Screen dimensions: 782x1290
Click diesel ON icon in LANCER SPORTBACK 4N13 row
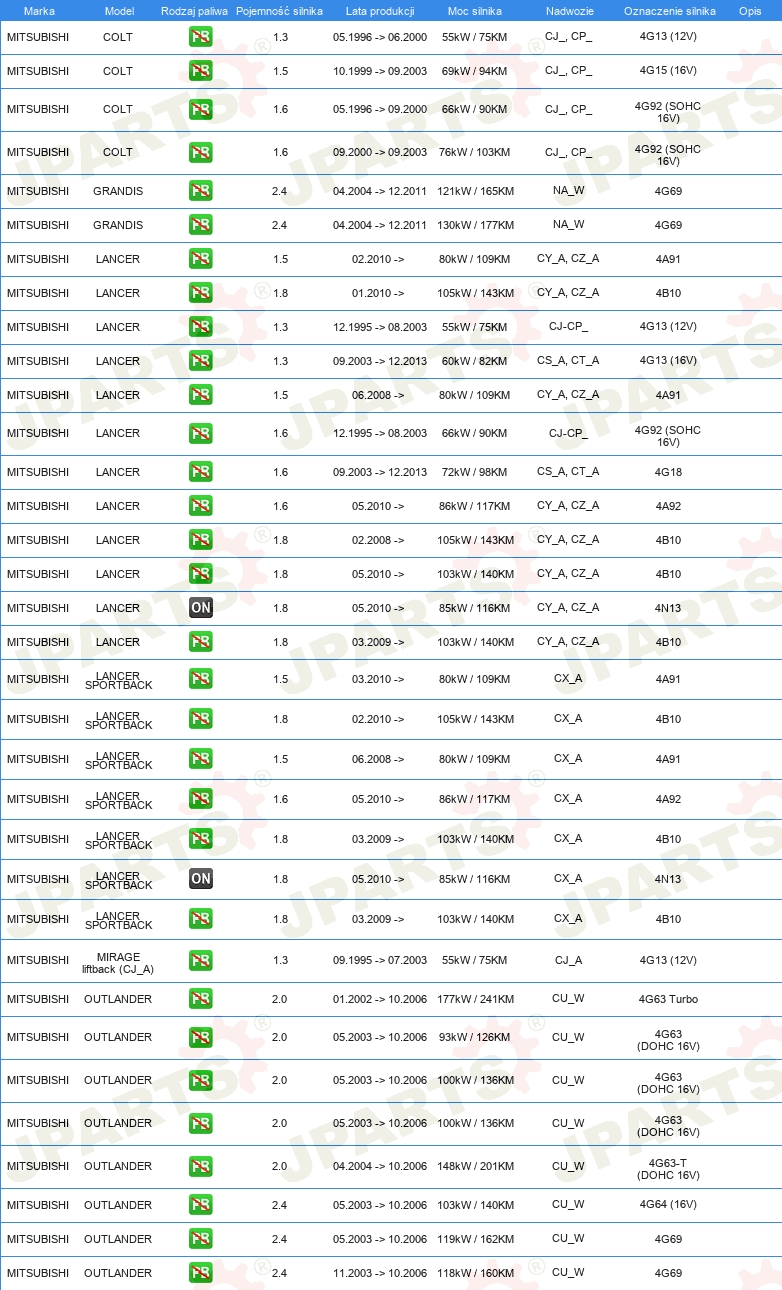click(201, 879)
